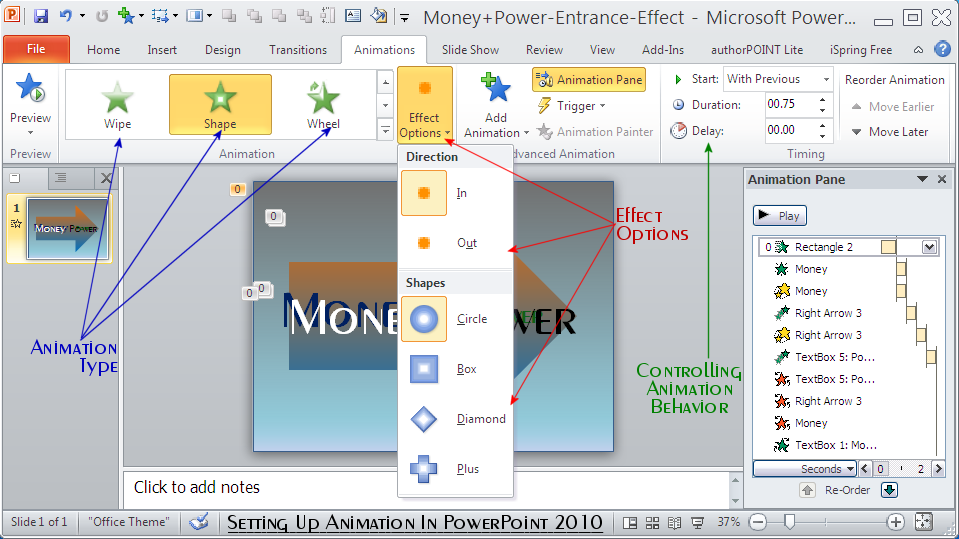Click Play in Animation Pane
Image resolution: width=959 pixels, height=539 pixels.
[780, 215]
